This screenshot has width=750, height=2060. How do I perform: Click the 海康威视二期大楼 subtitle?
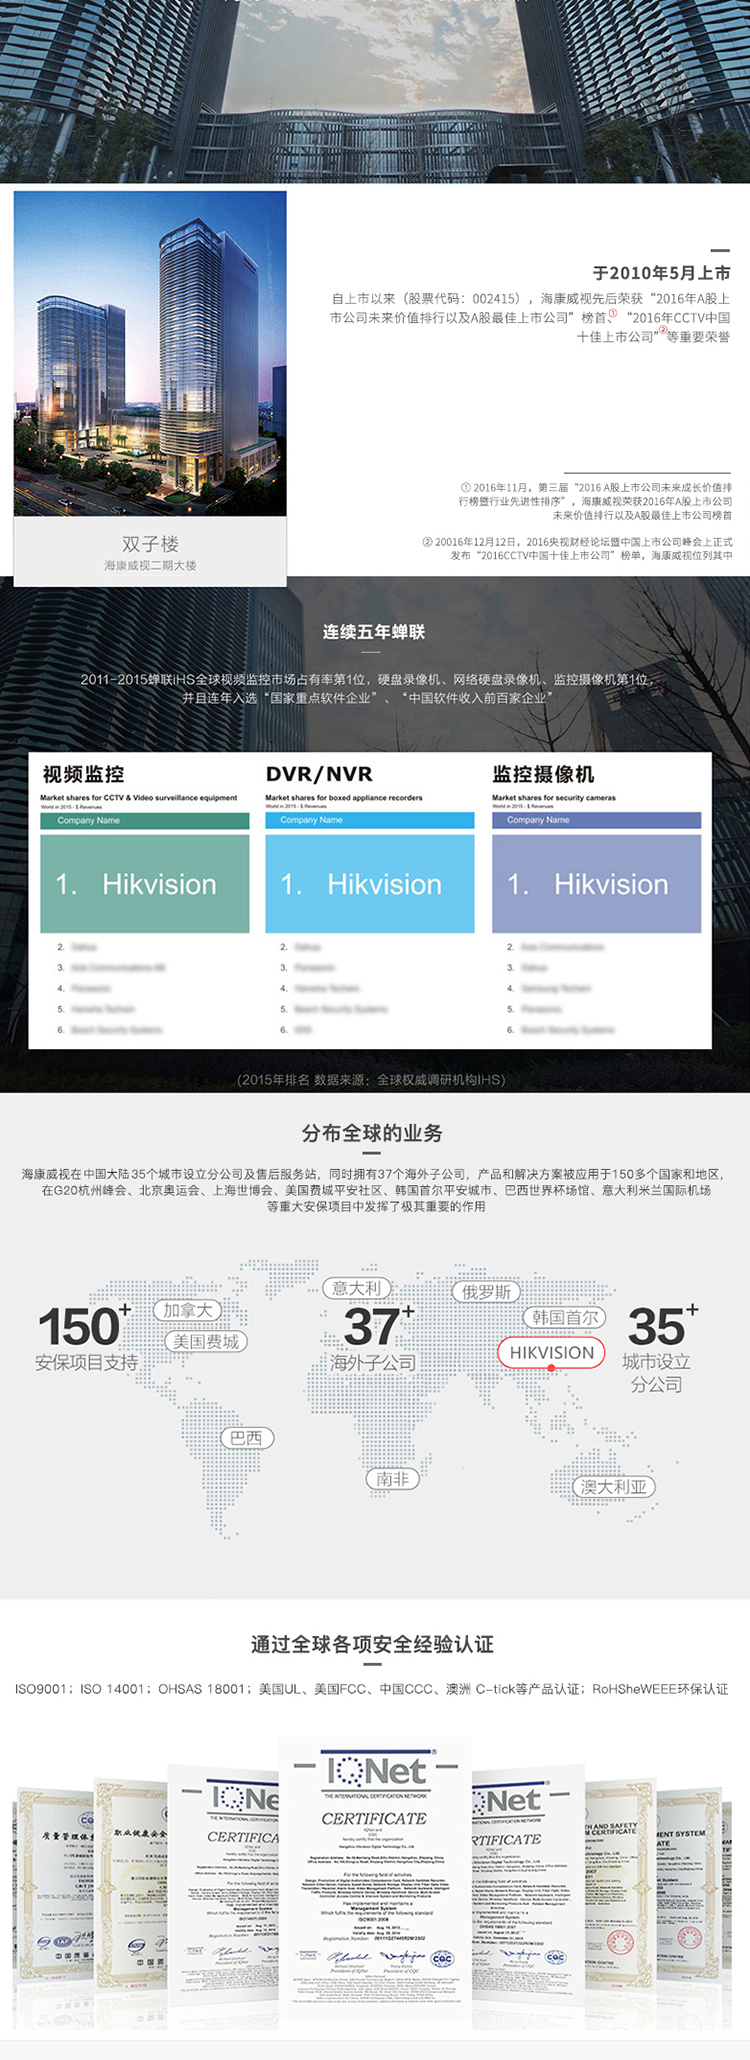pyautogui.click(x=150, y=566)
